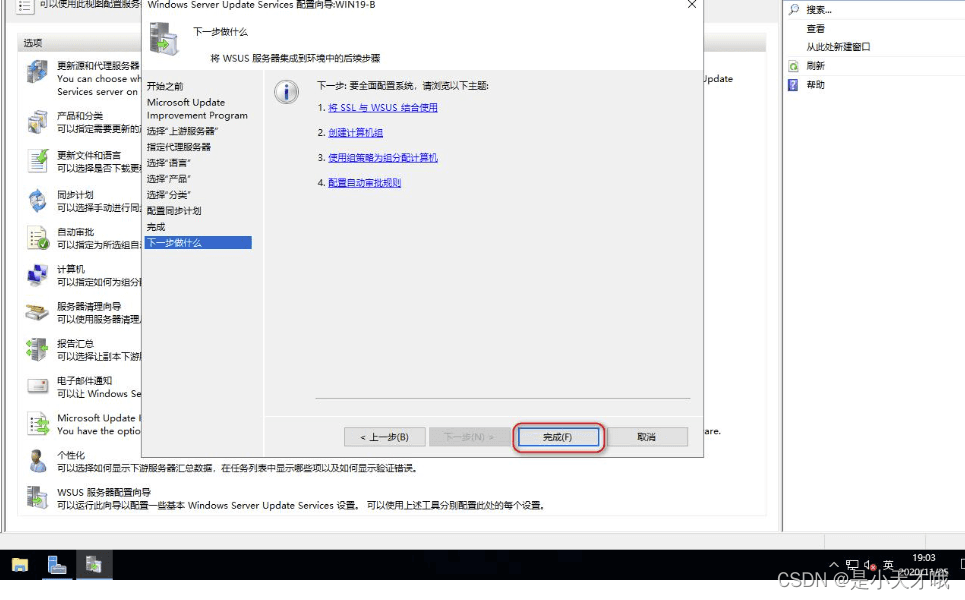The width and height of the screenshot is (965, 600).
Task: Open WSUS 服务器配置向导 option icon
Action: click(38, 498)
